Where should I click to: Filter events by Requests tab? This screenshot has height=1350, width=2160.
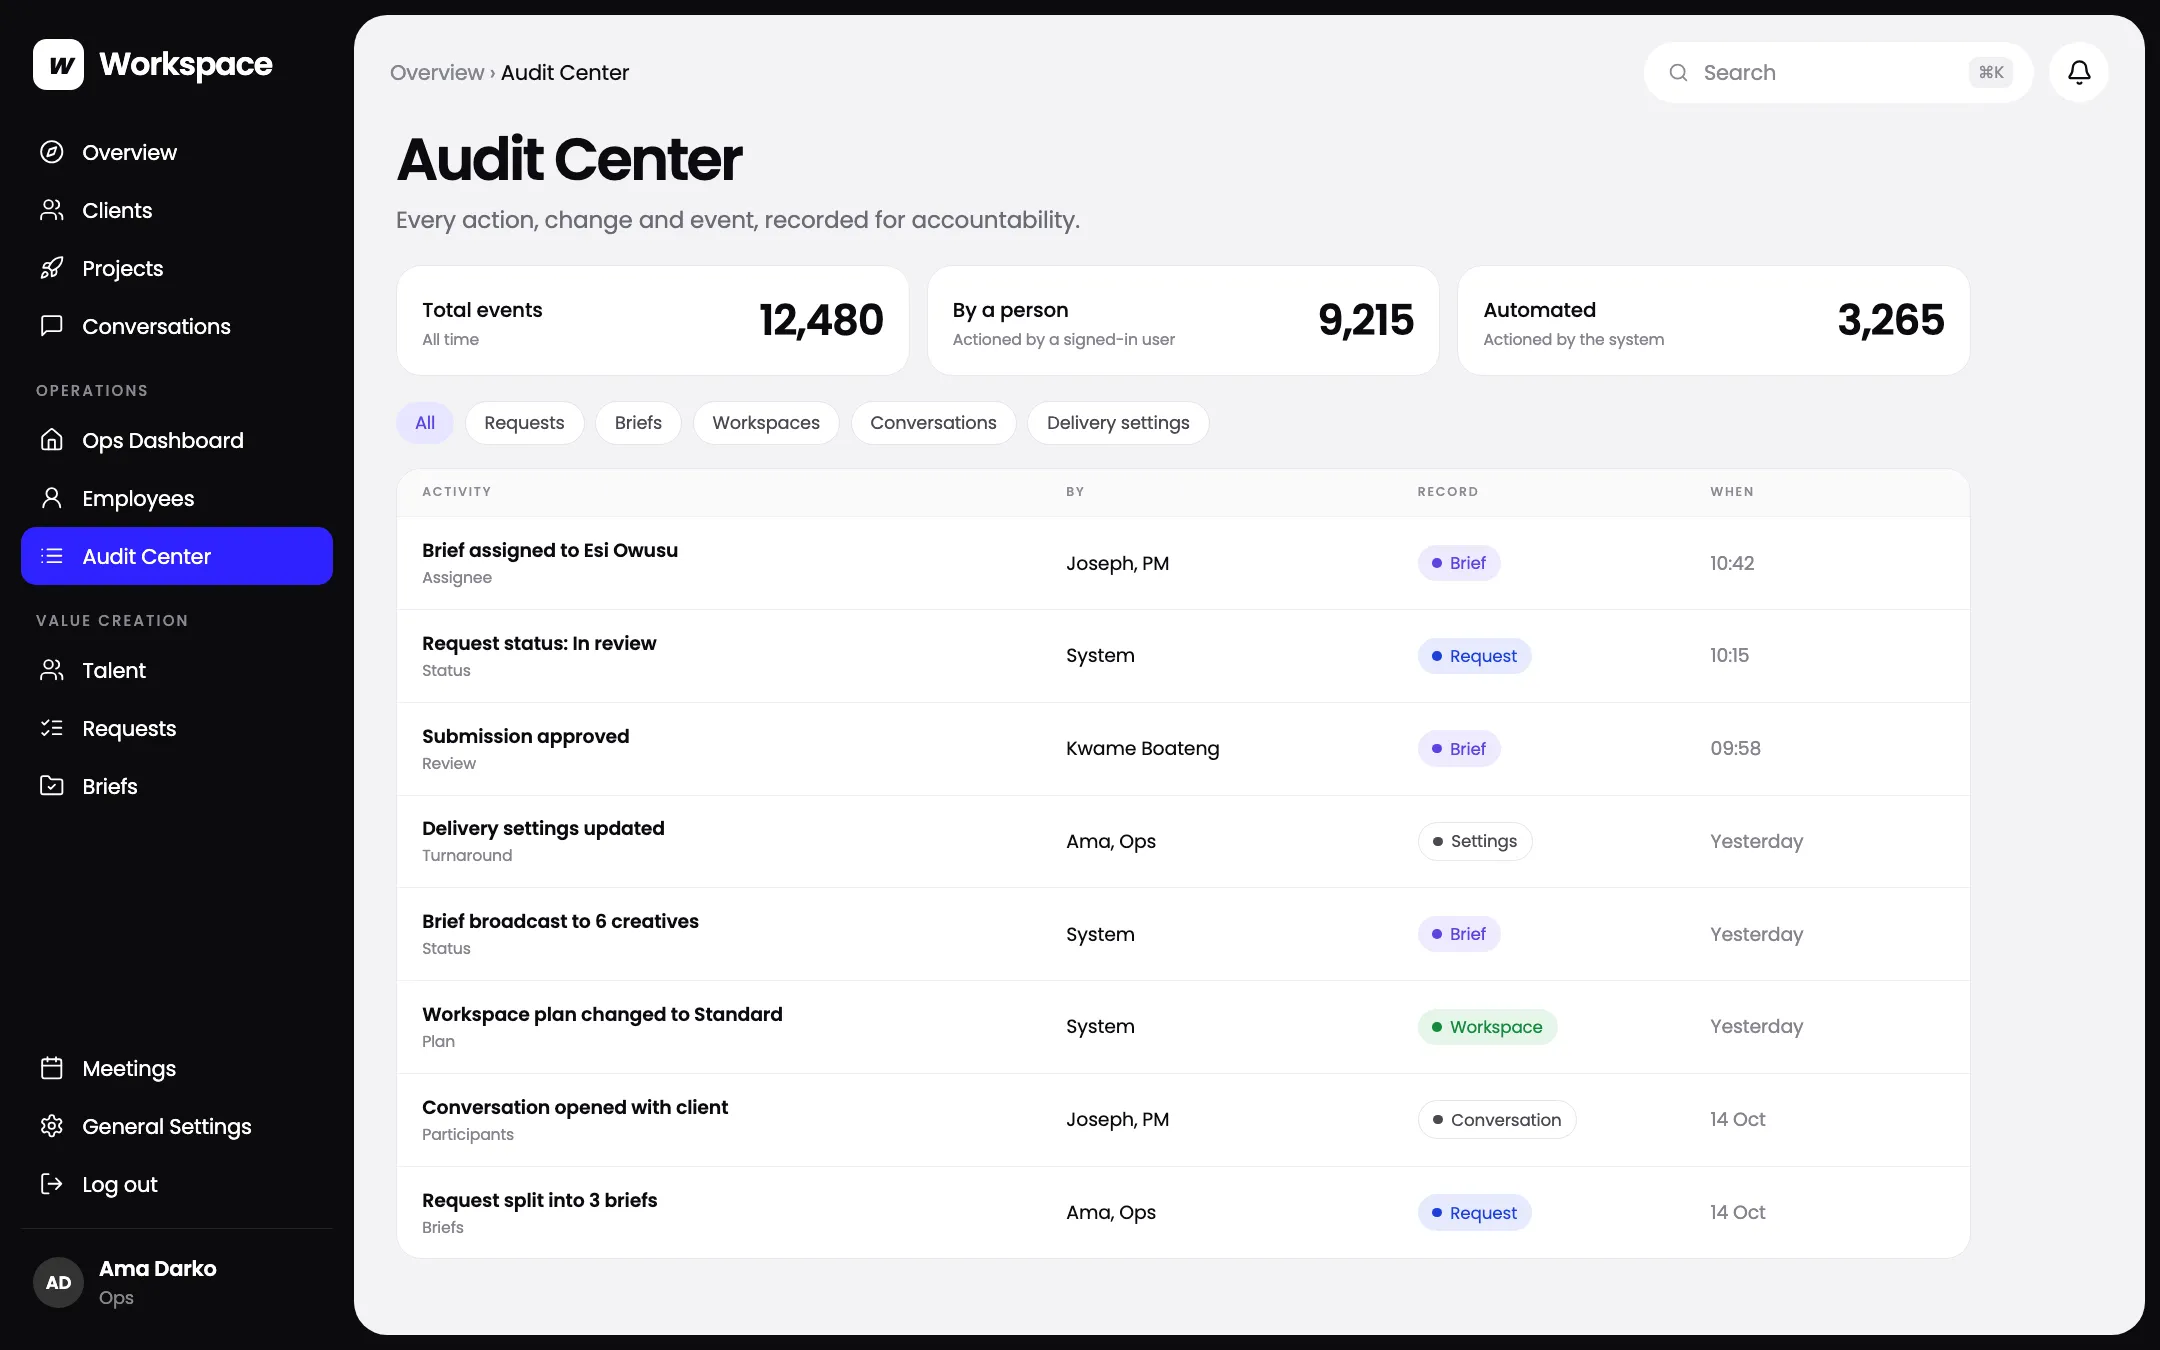click(524, 423)
